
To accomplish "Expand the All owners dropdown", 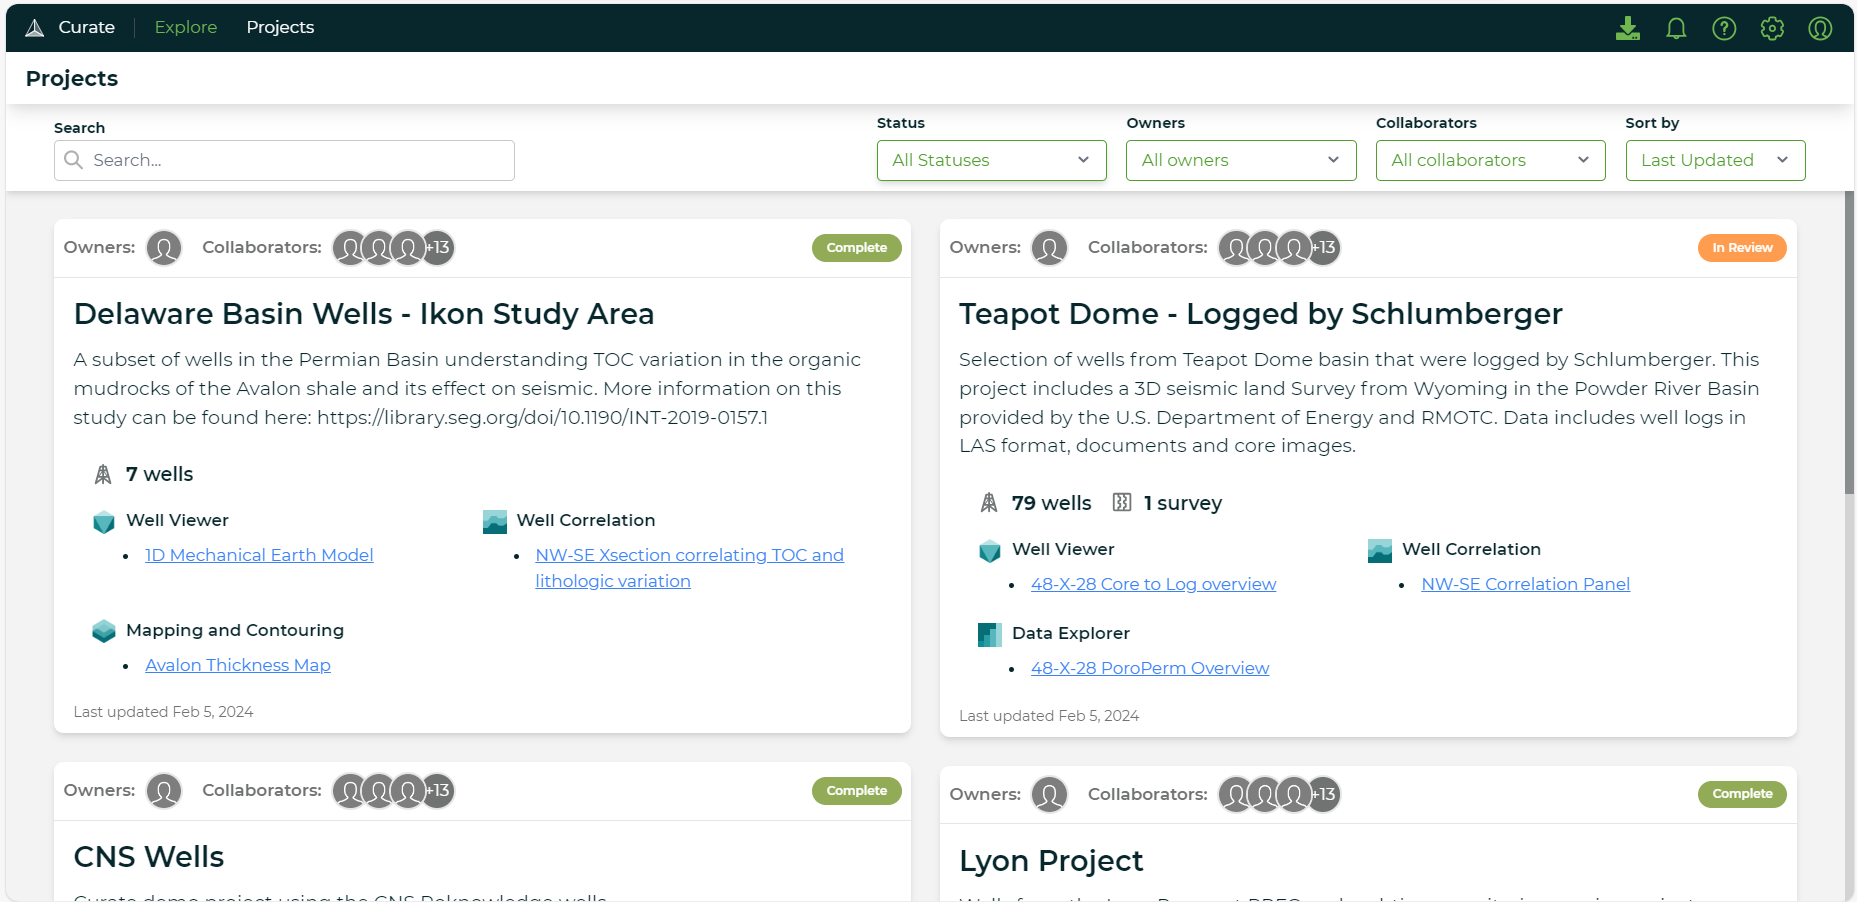I will (1240, 160).
